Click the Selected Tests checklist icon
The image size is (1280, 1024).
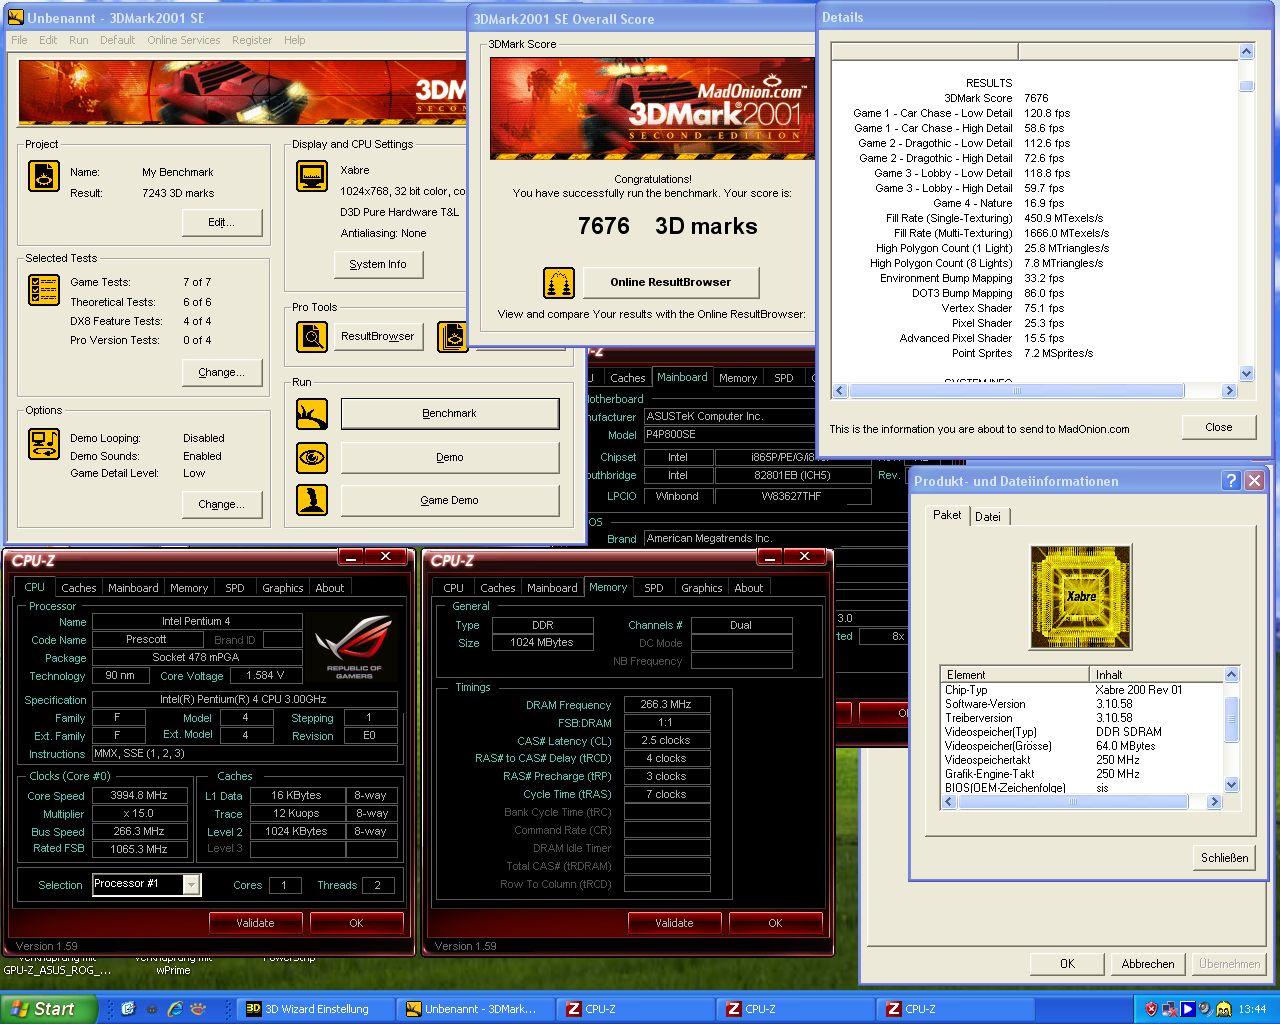(x=44, y=290)
